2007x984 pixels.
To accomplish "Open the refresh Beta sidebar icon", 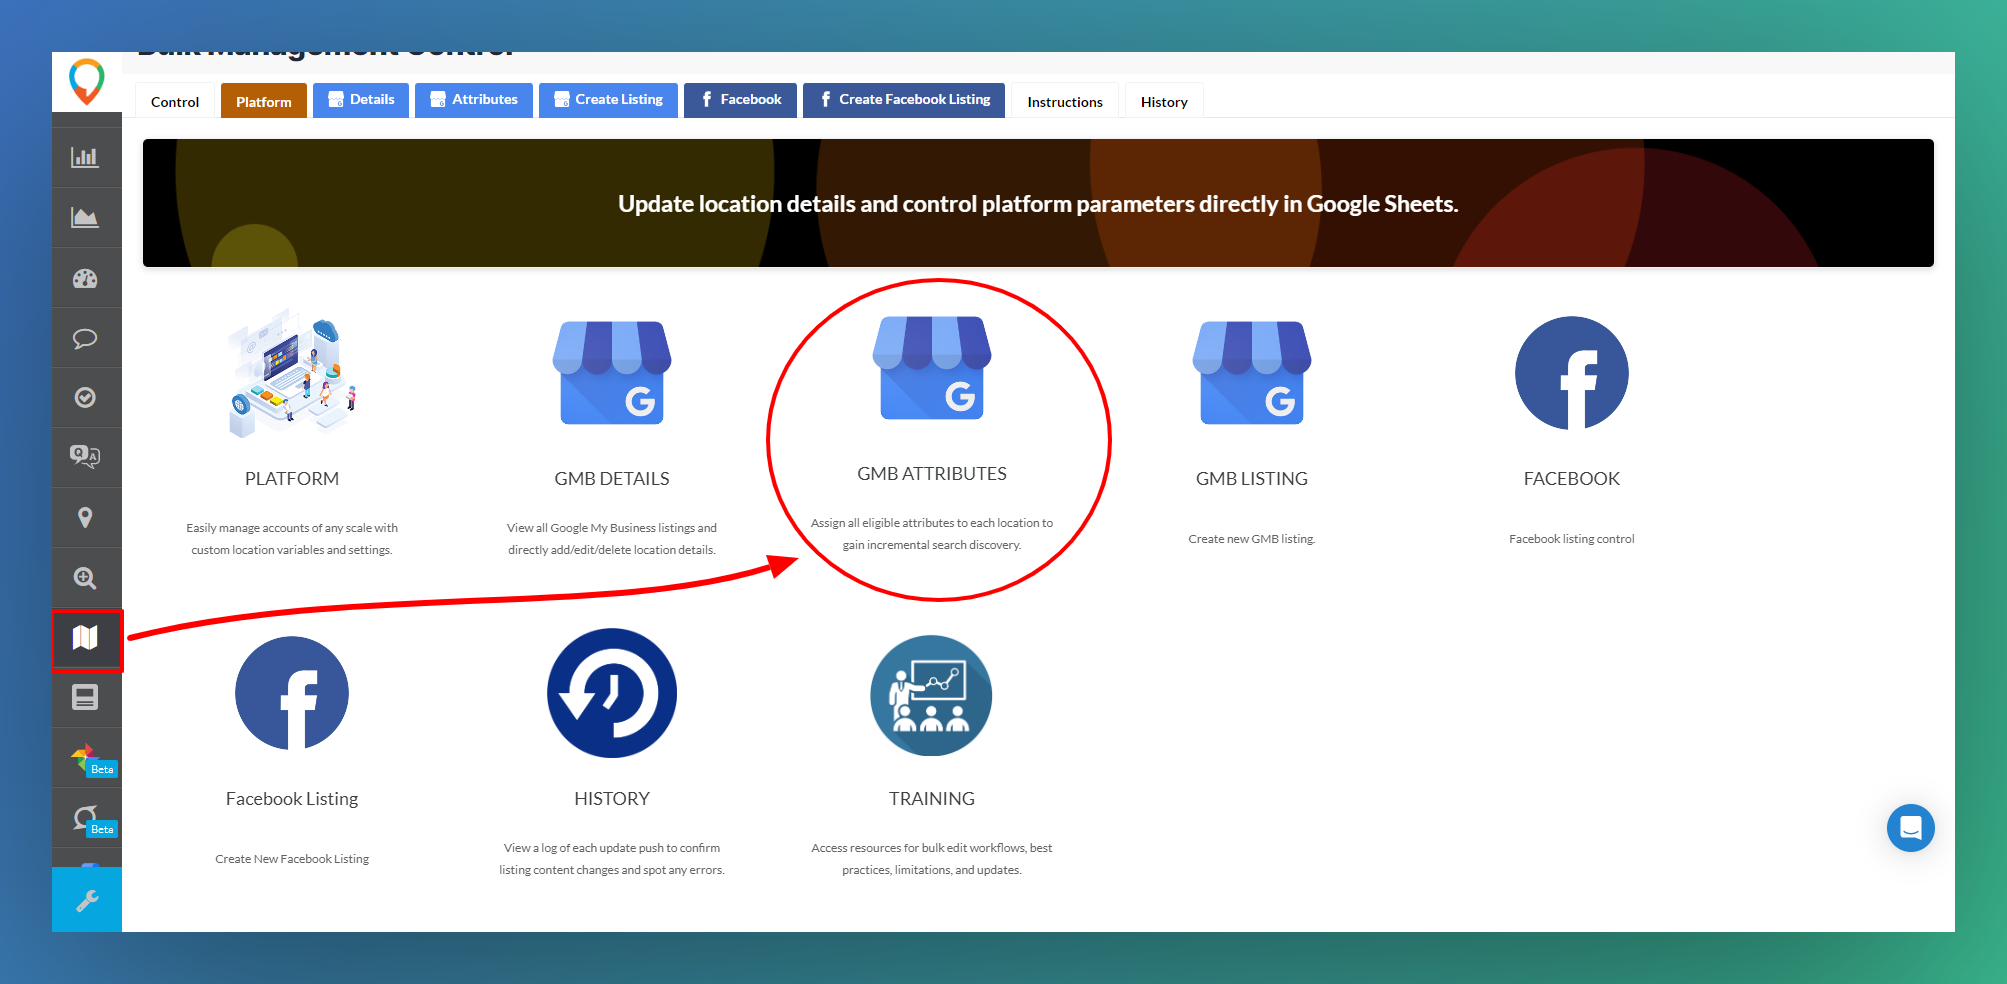I will tap(87, 819).
